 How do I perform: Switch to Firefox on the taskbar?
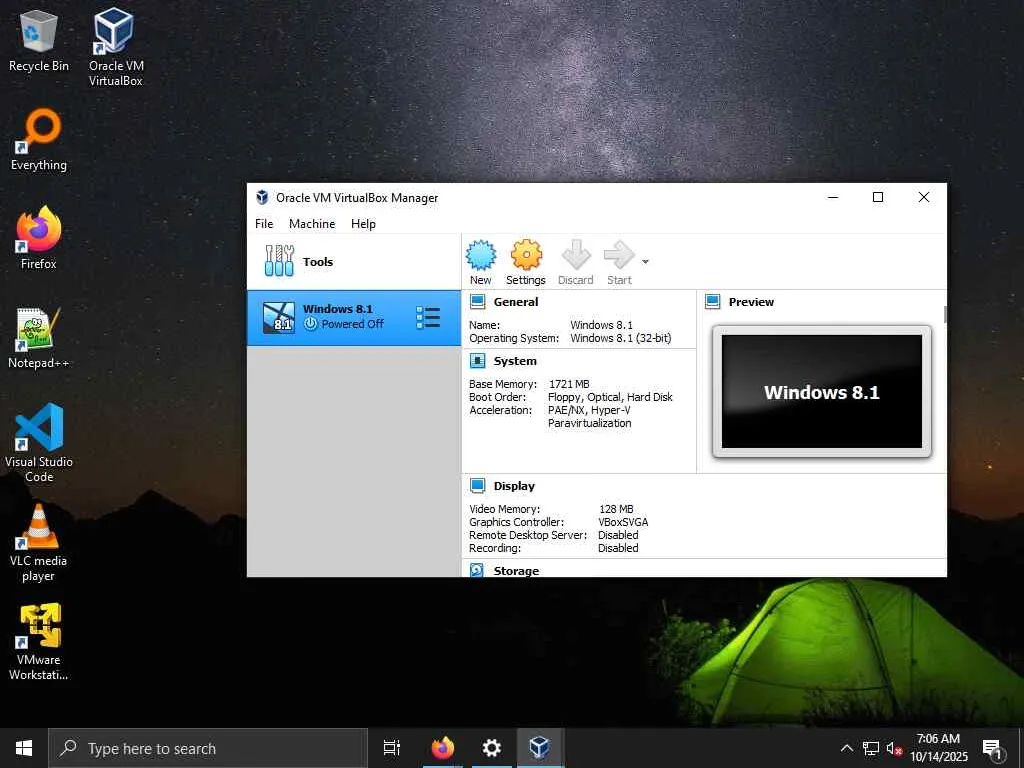[x=443, y=748]
